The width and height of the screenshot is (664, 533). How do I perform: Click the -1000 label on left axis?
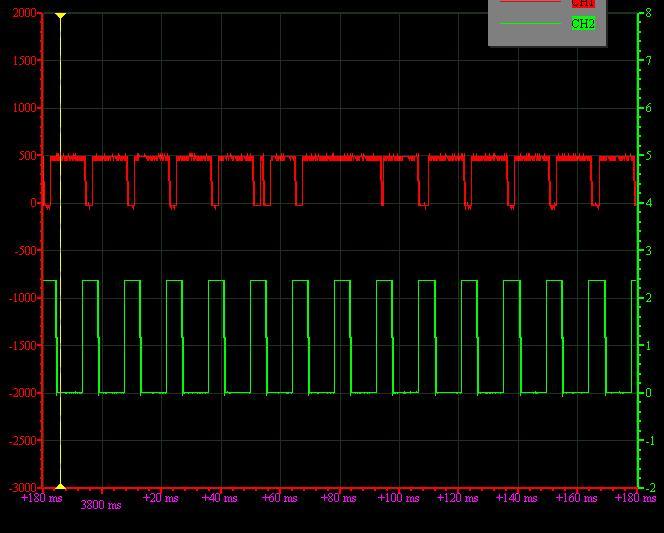23,298
